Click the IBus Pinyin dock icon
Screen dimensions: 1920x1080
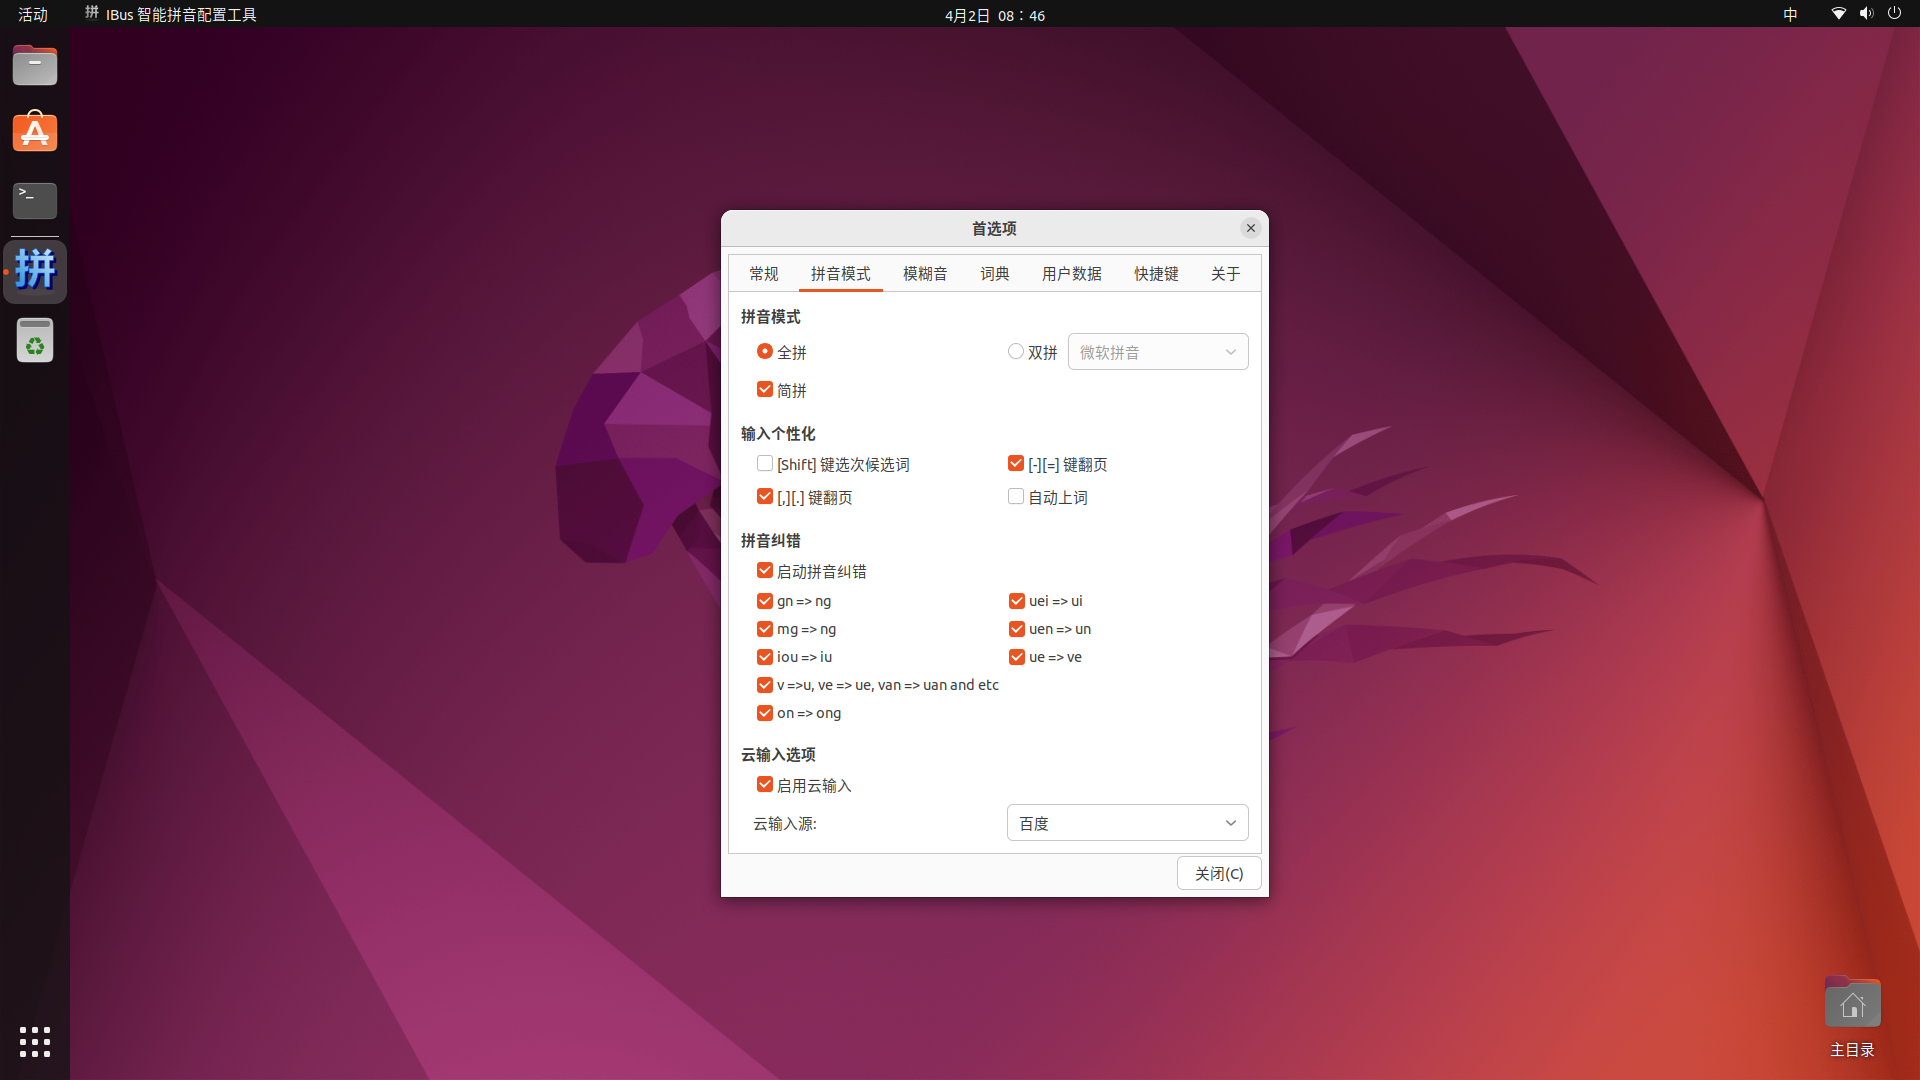click(x=35, y=271)
